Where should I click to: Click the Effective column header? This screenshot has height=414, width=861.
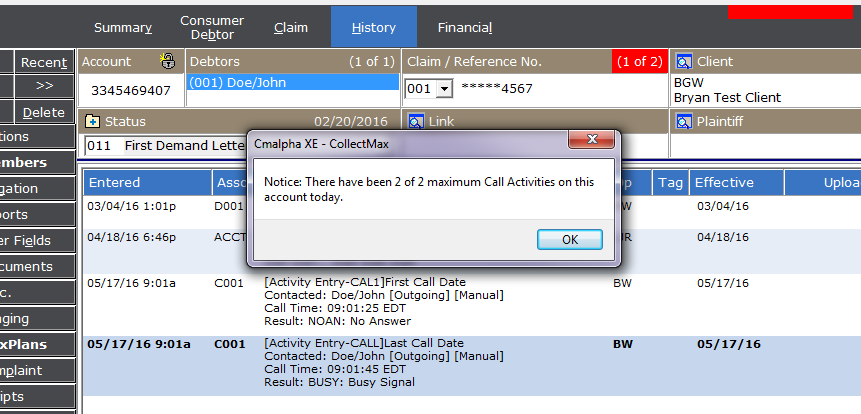pyautogui.click(x=724, y=183)
